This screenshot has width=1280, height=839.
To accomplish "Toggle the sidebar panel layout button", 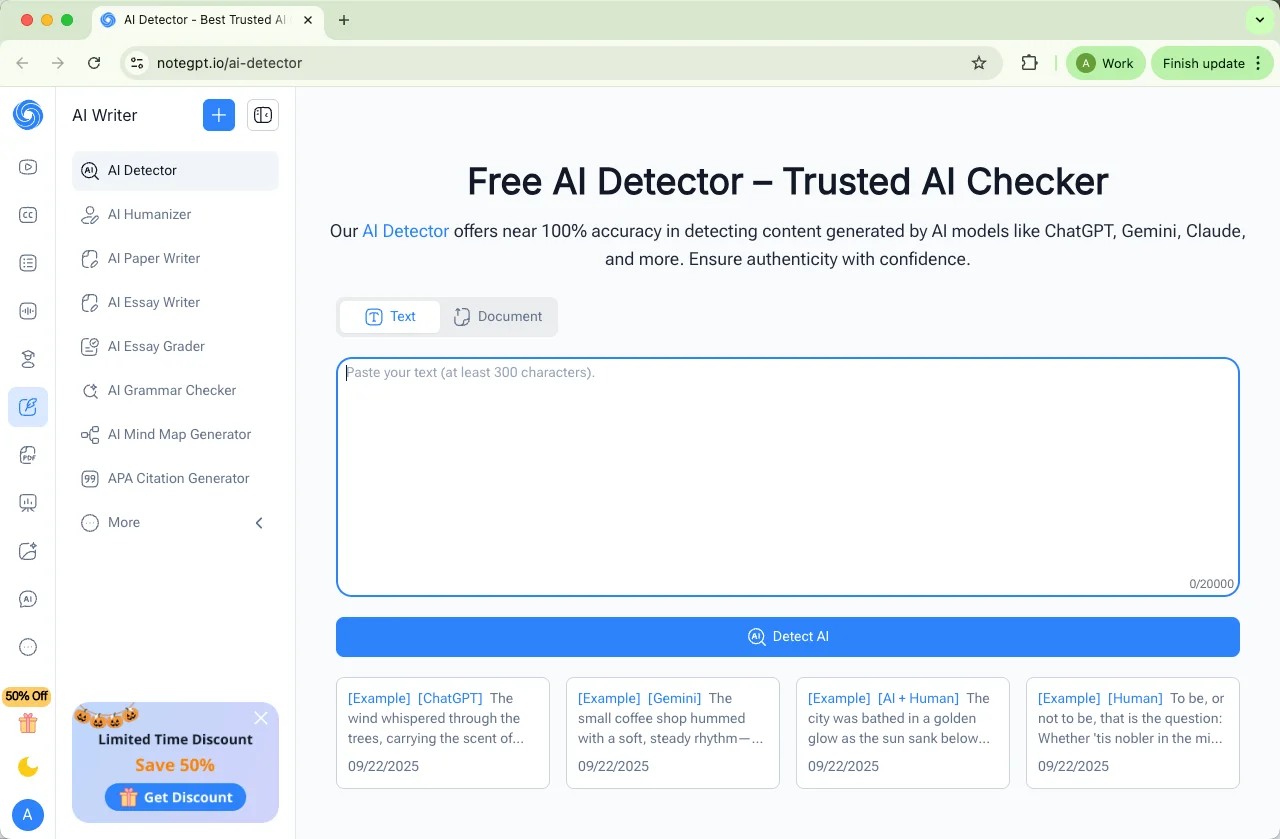I will (x=263, y=115).
